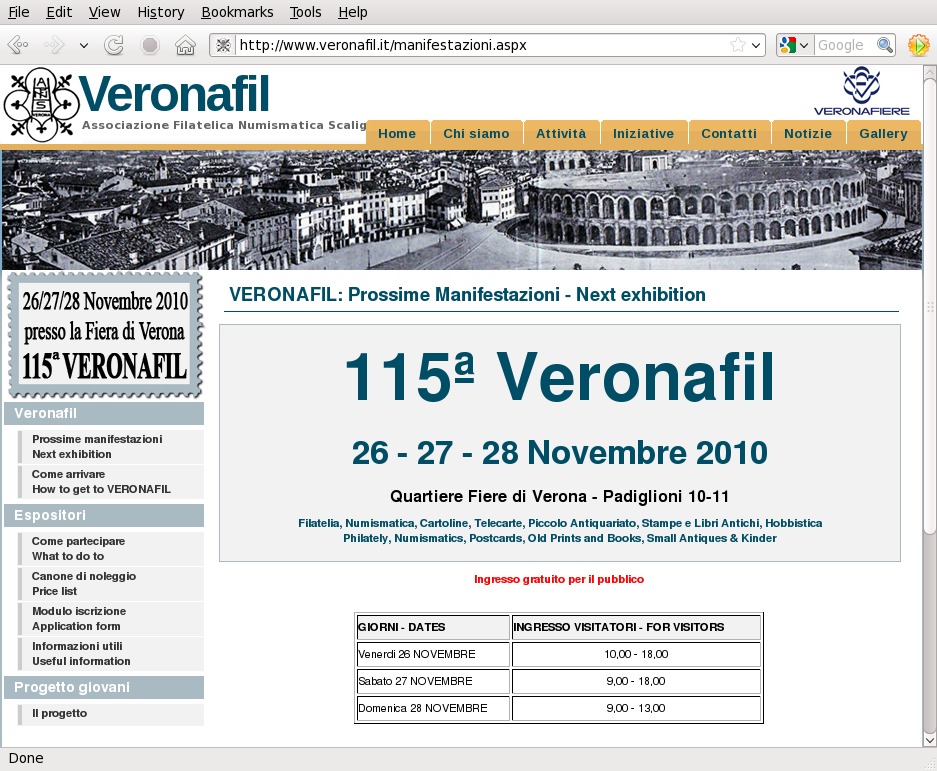The image size is (937, 771).
Task: Click the Ingresso gratuito per il pubblico text
Action: click(x=559, y=579)
